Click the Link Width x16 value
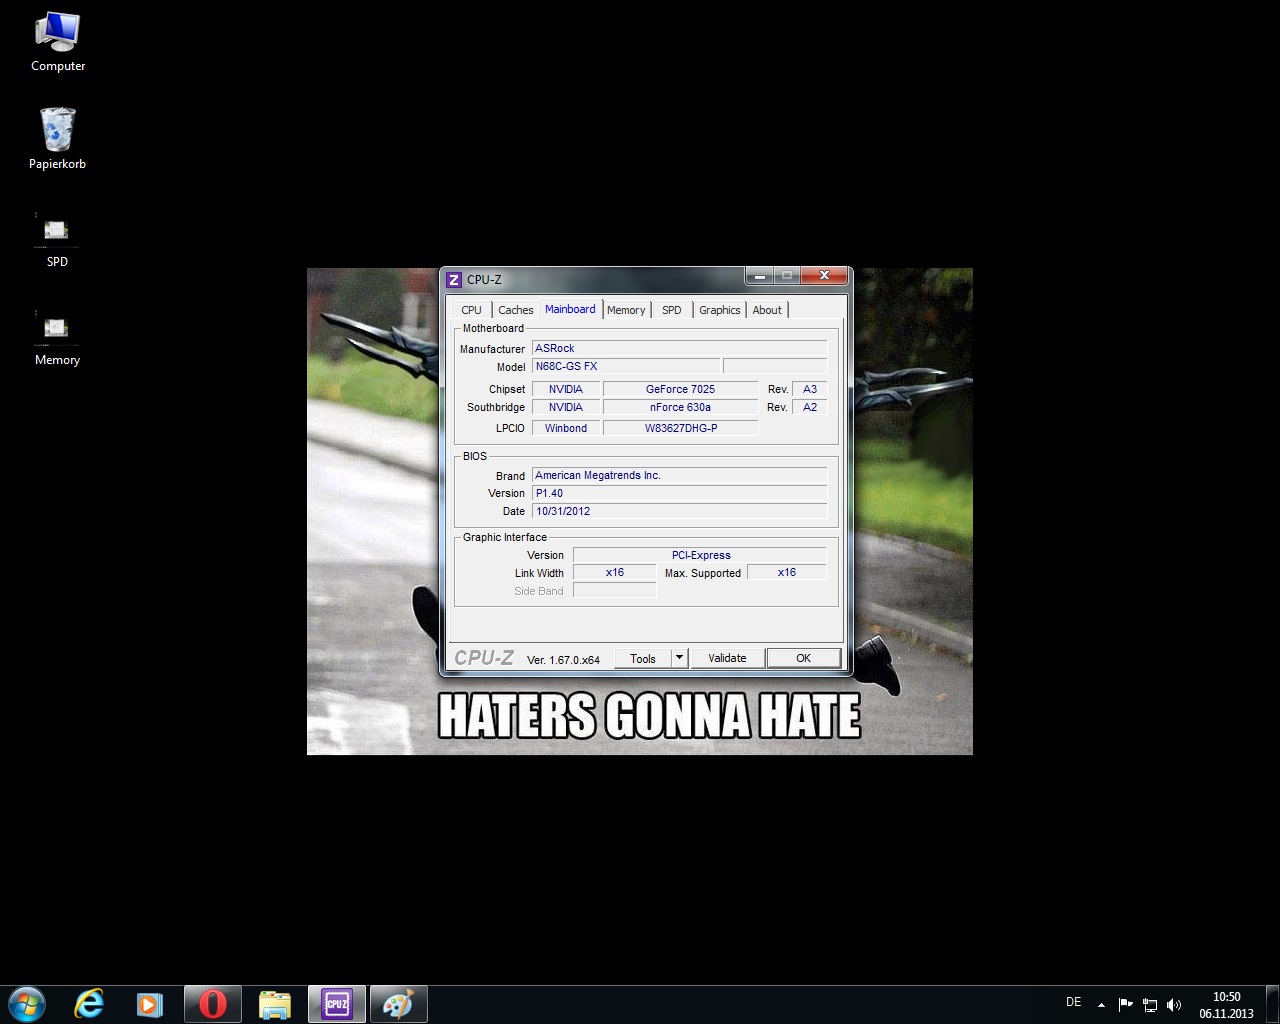Viewport: 1280px width, 1024px height. 615,573
